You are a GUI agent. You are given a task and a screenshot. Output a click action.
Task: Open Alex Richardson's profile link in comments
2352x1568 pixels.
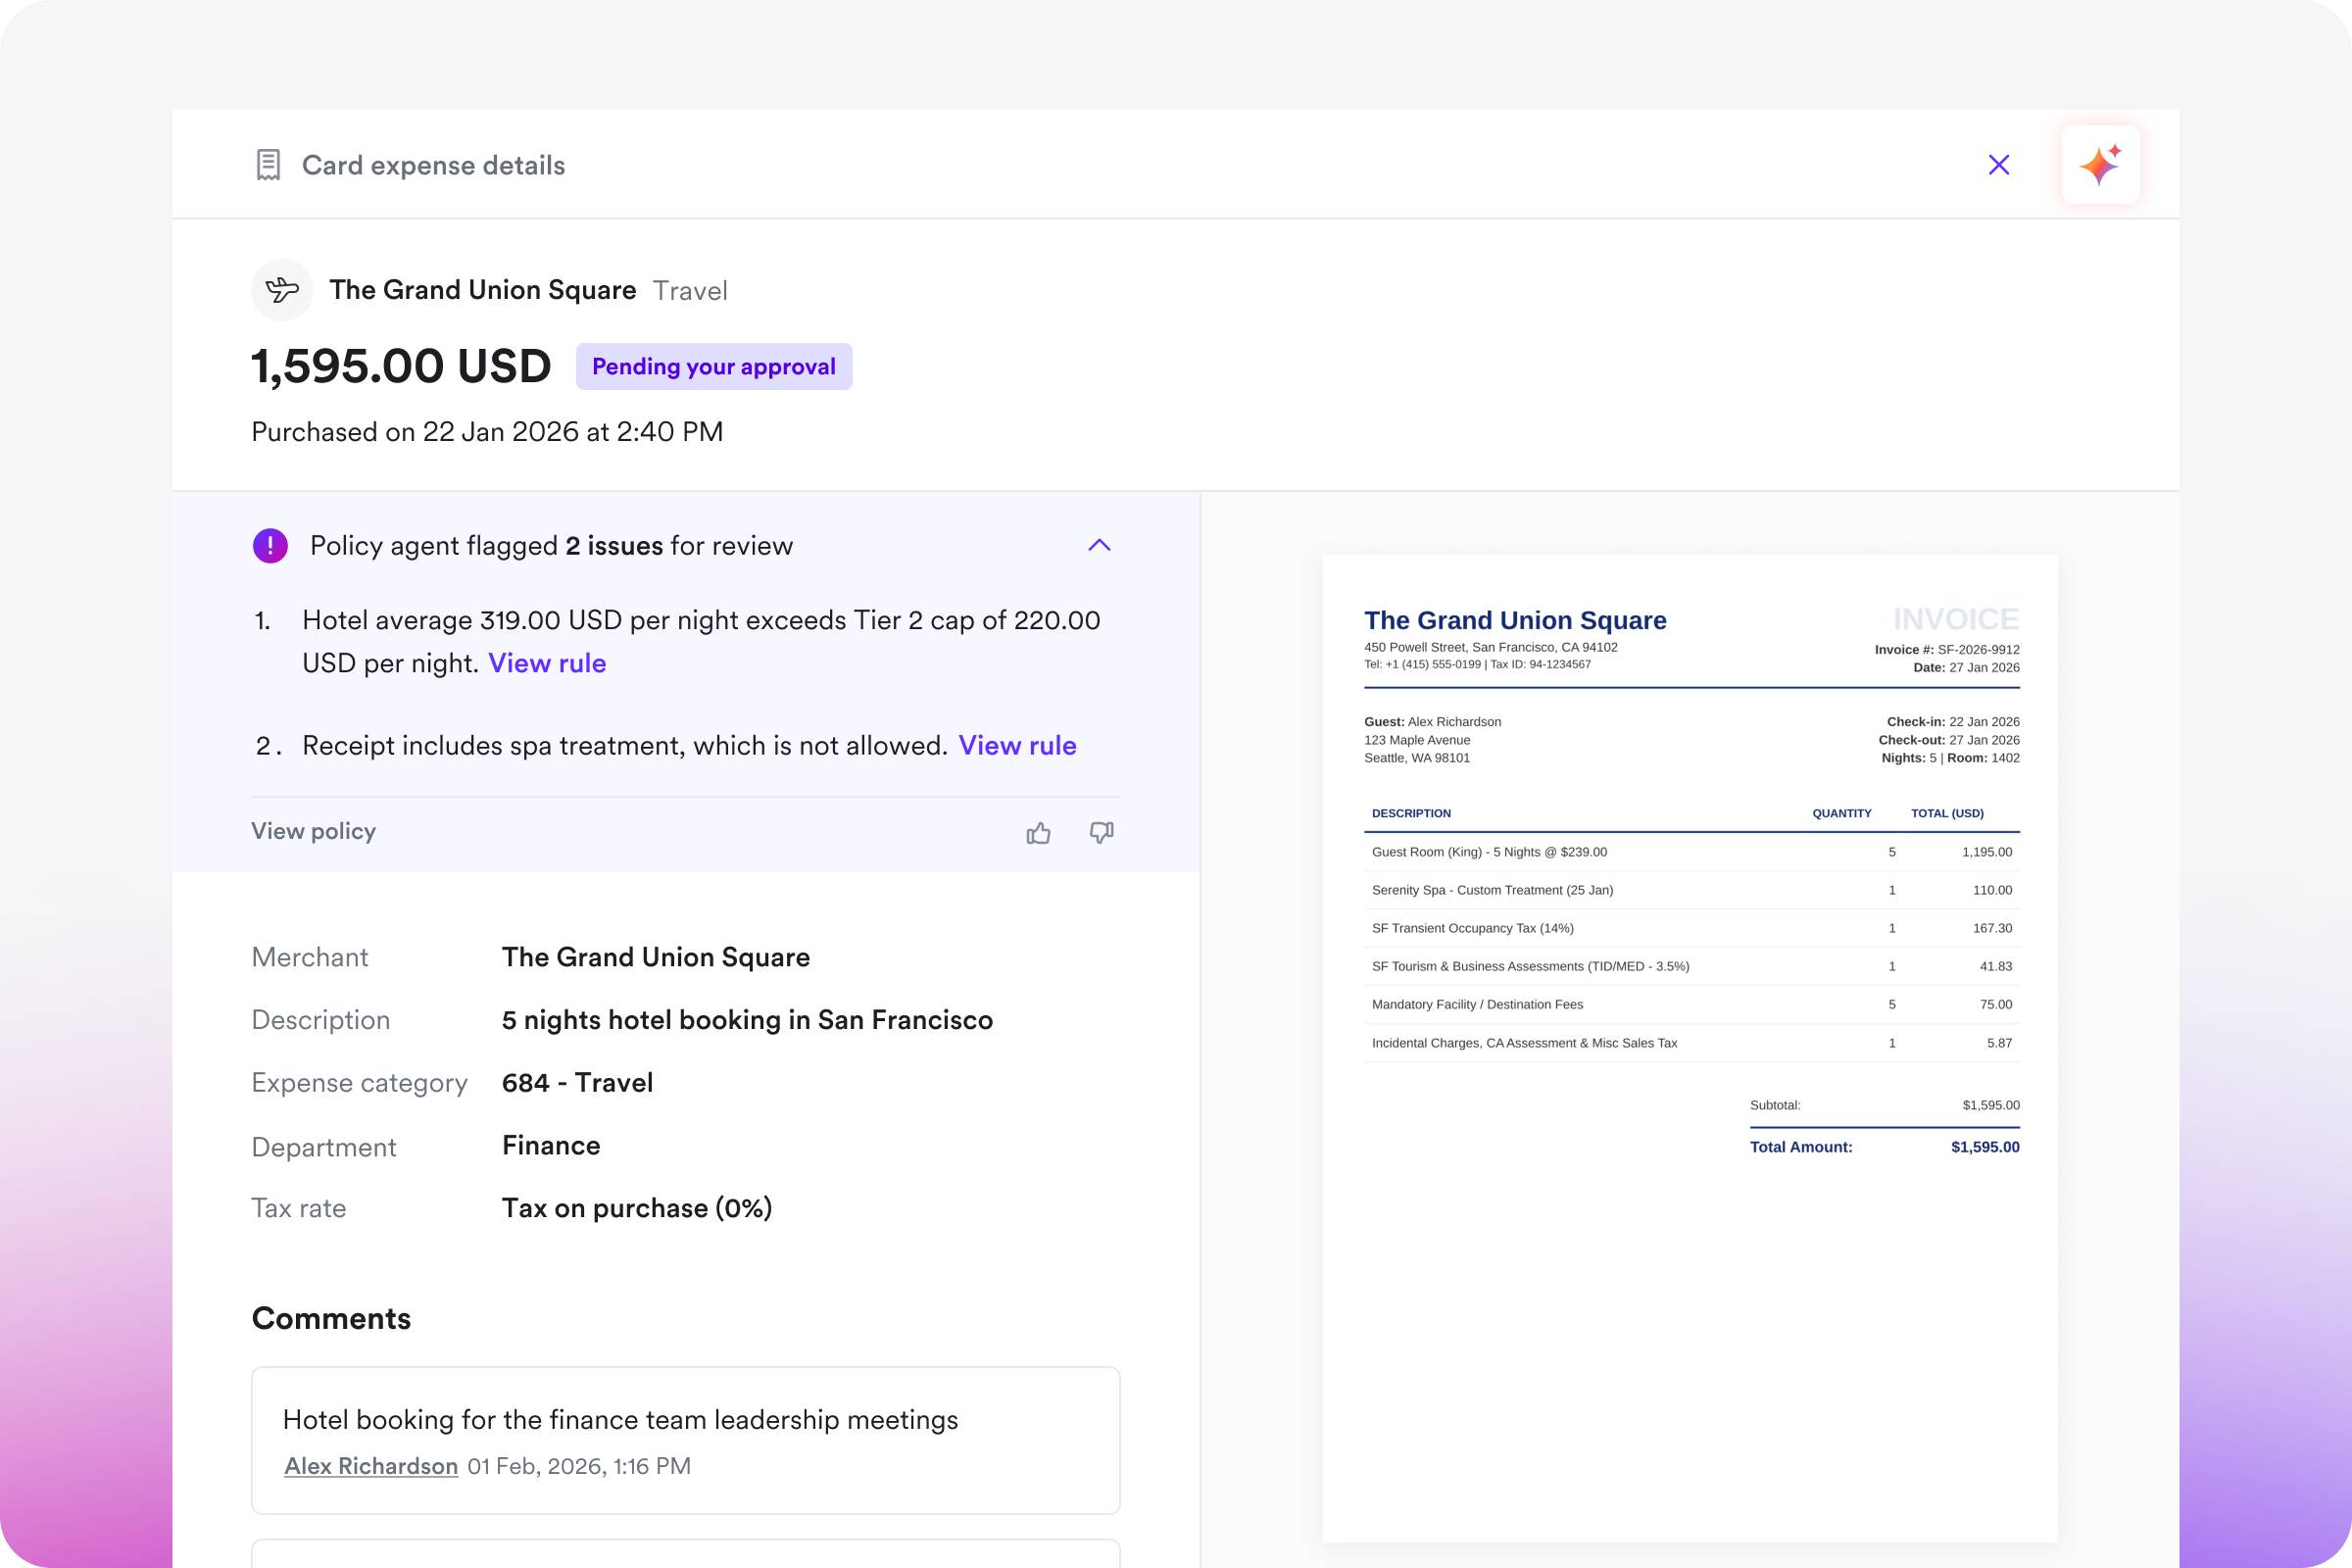371,1466
